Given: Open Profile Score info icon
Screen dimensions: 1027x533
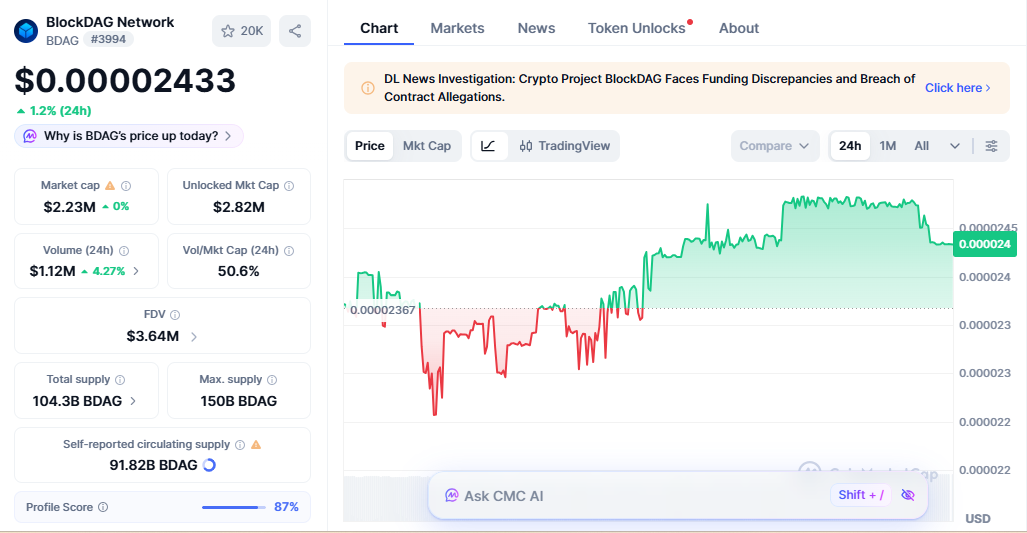Looking at the screenshot, I should click(103, 507).
